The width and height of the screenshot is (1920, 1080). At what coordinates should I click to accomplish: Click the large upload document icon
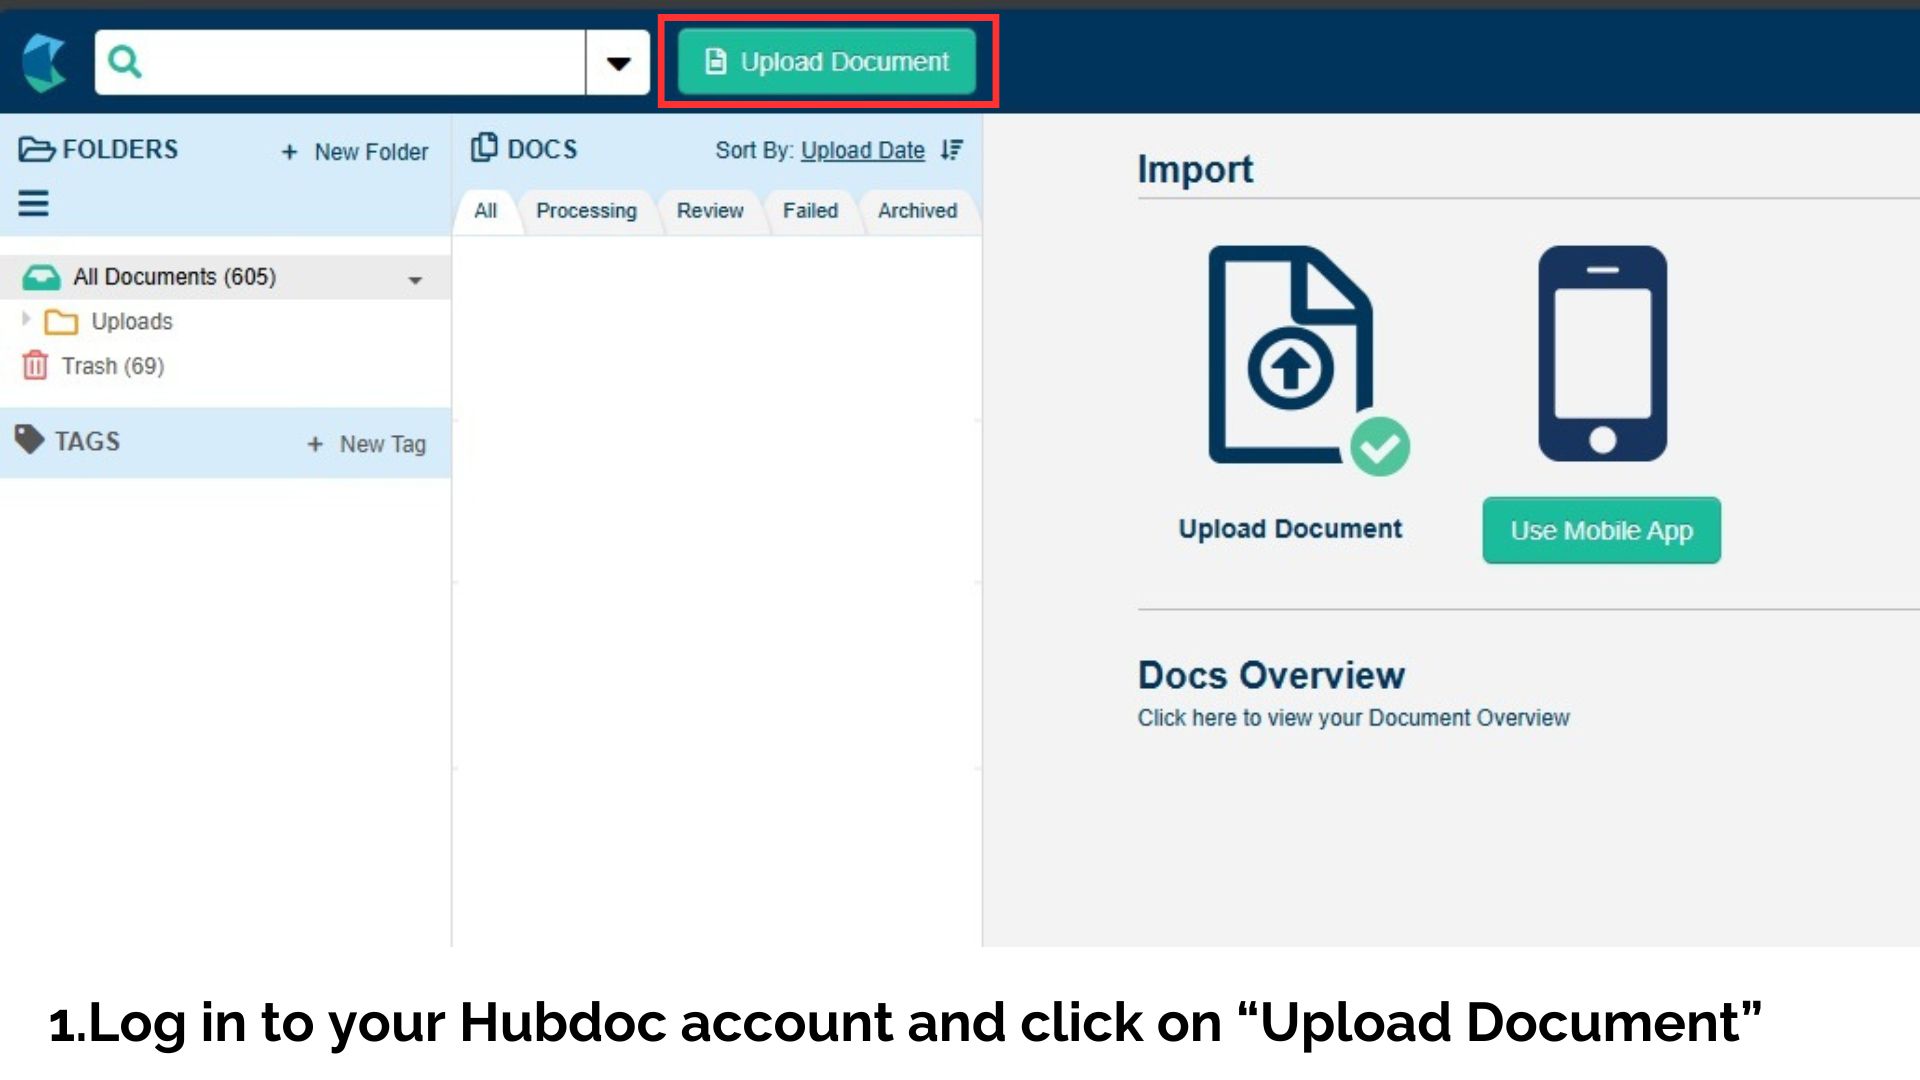pos(1308,360)
